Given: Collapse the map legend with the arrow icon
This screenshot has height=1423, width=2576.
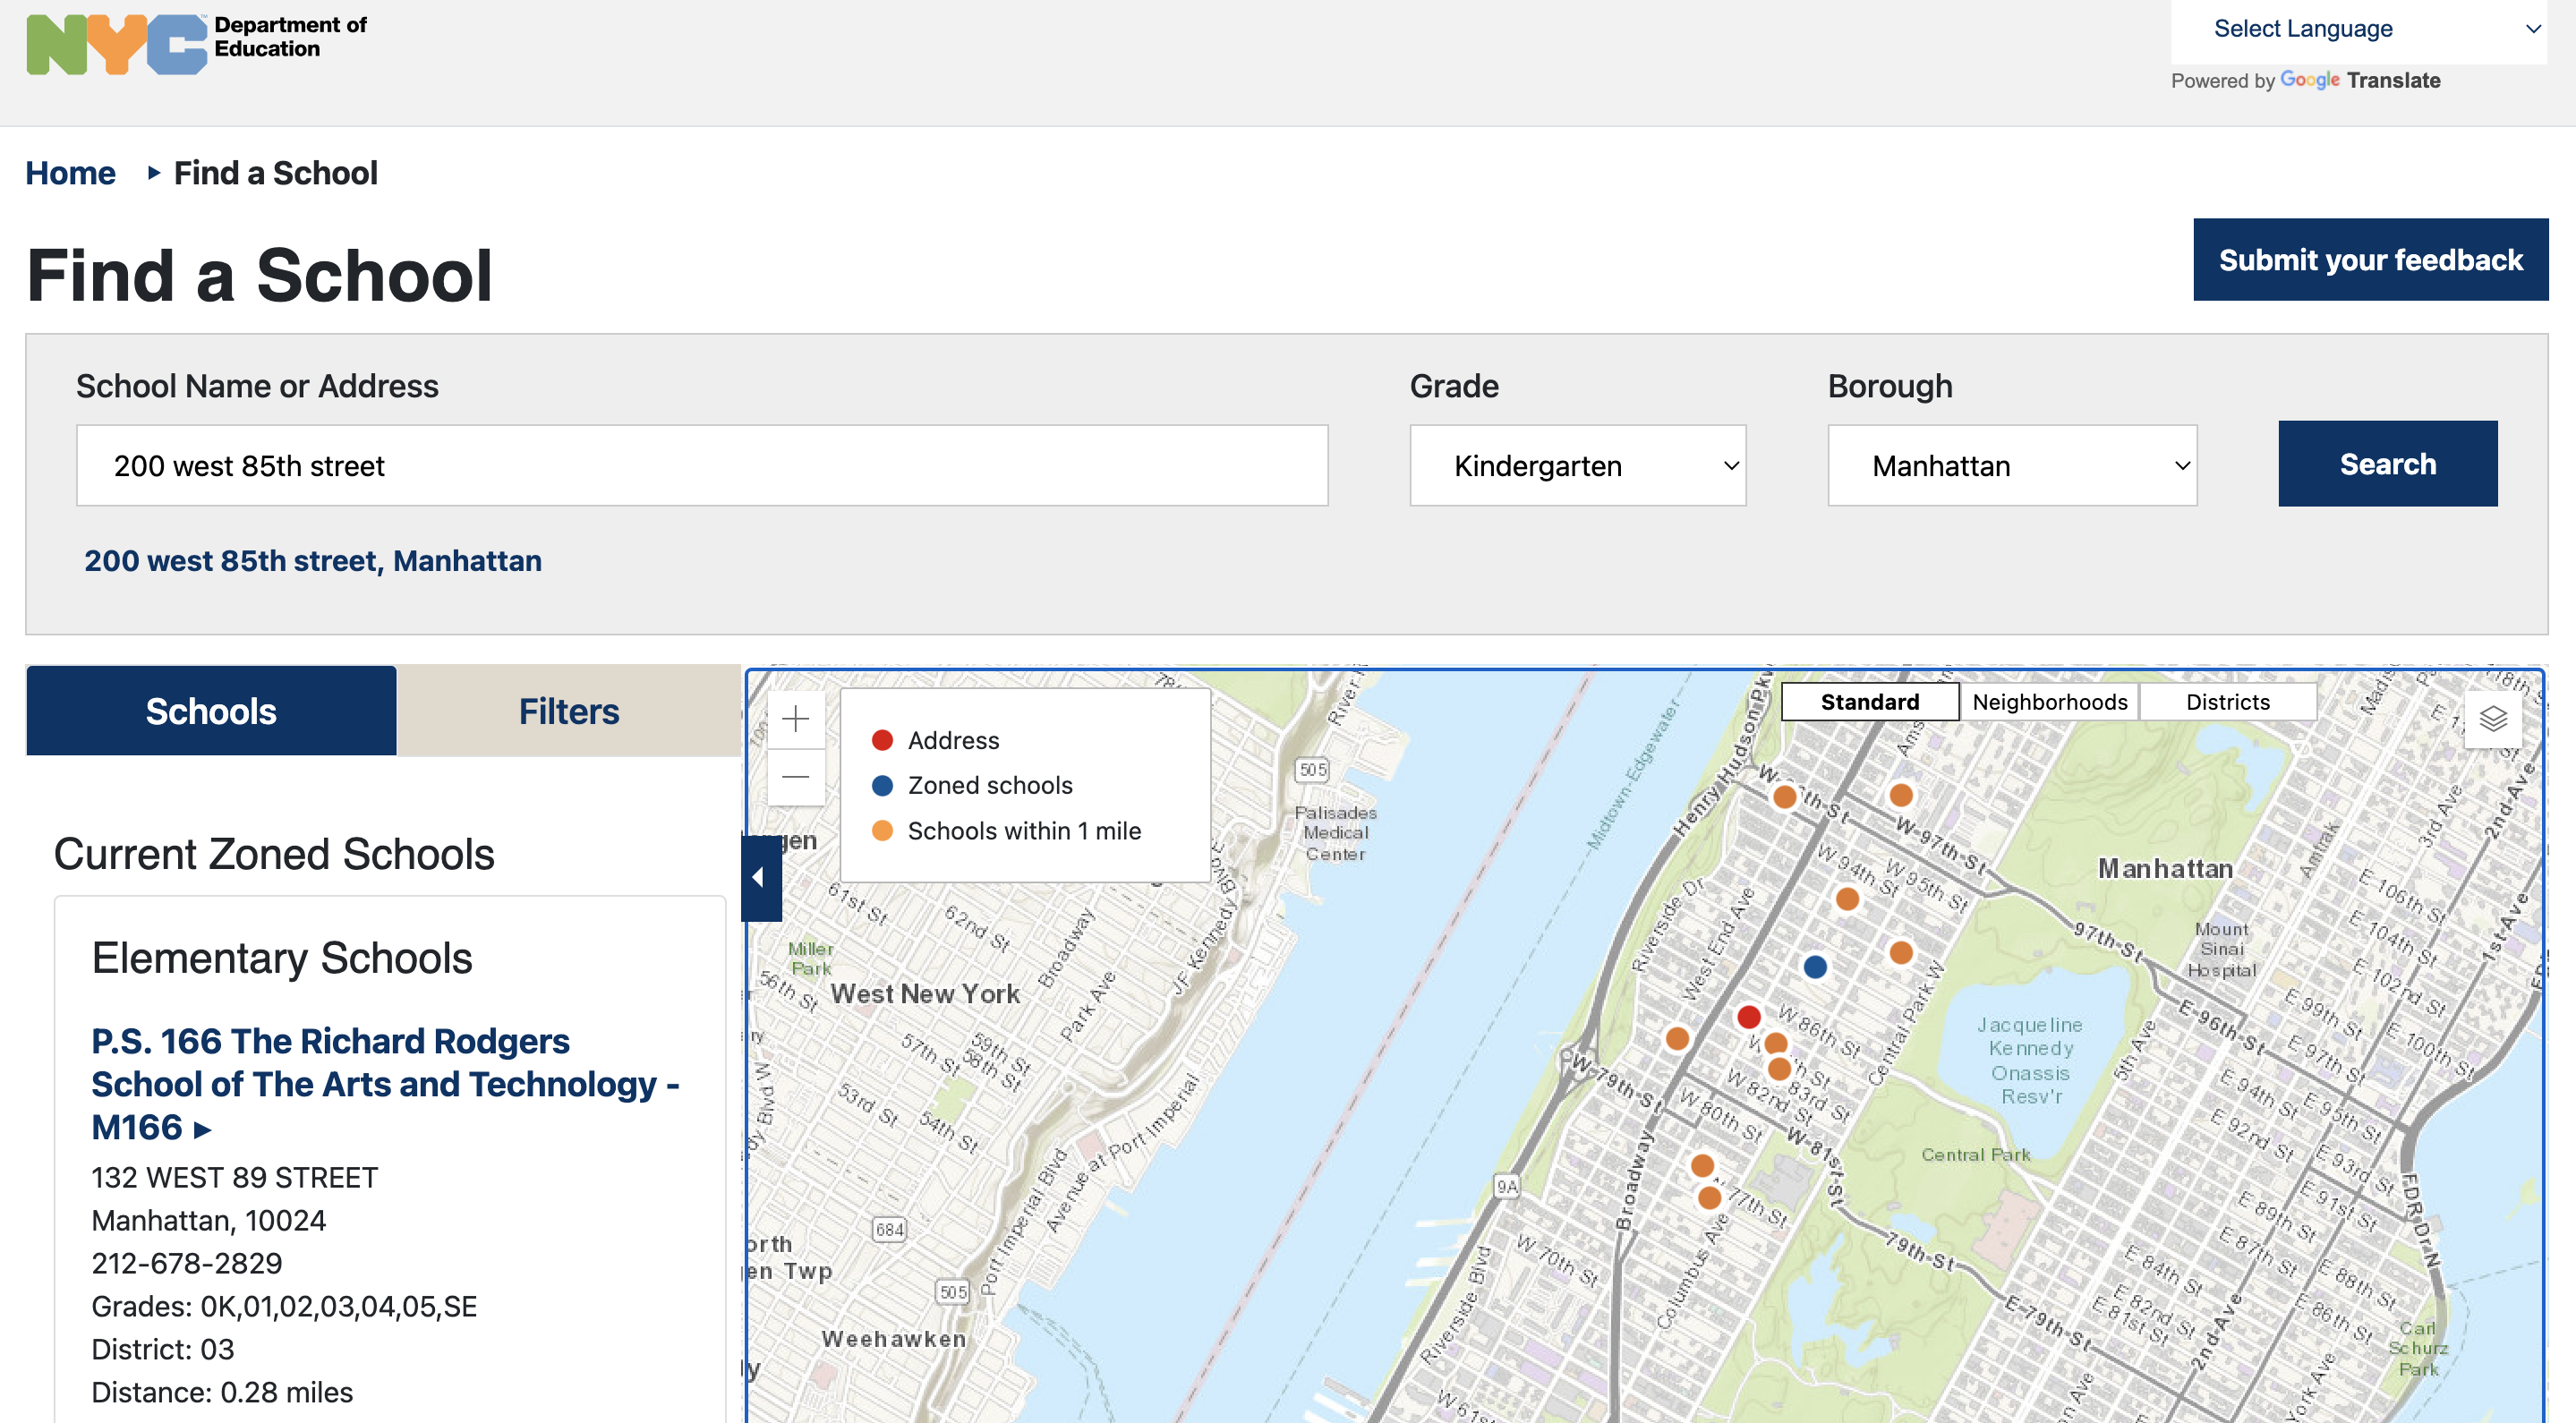Looking at the screenshot, I should tap(762, 878).
